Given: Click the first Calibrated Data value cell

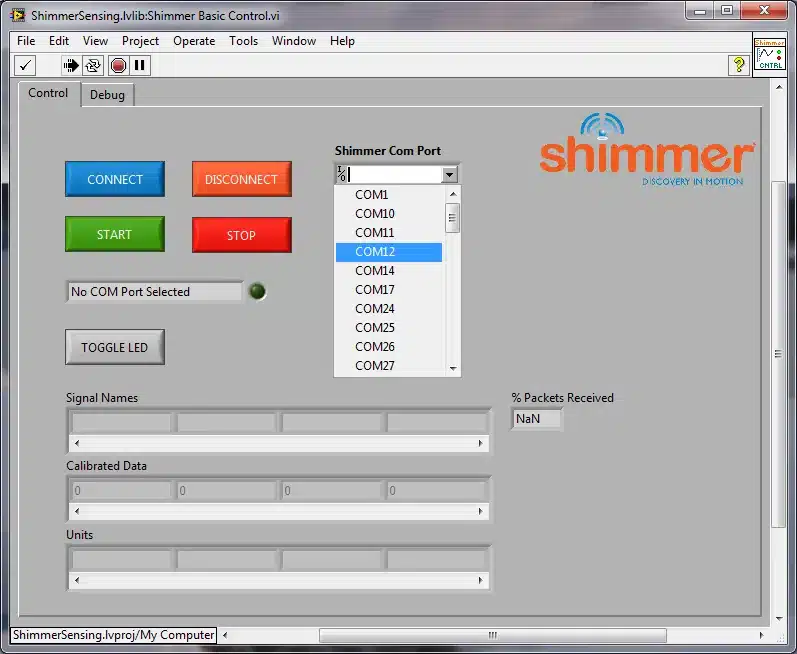Looking at the screenshot, I should coord(121,490).
